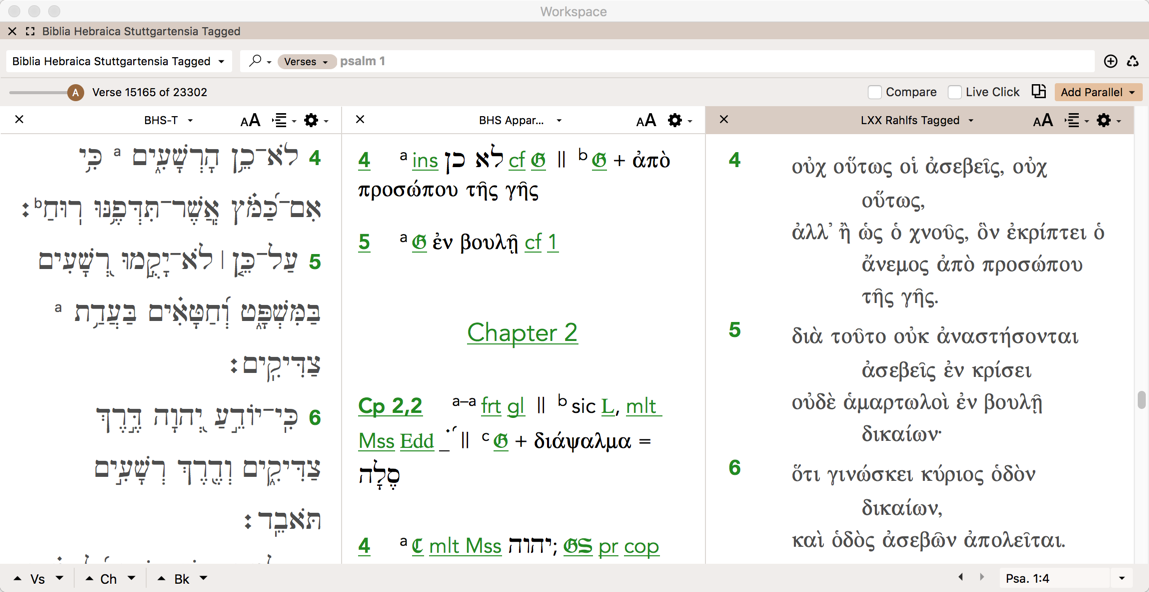The image size is (1149, 592).
Task: Close the LXX Rahlfs Tagged pane
Action: point(723,120)
